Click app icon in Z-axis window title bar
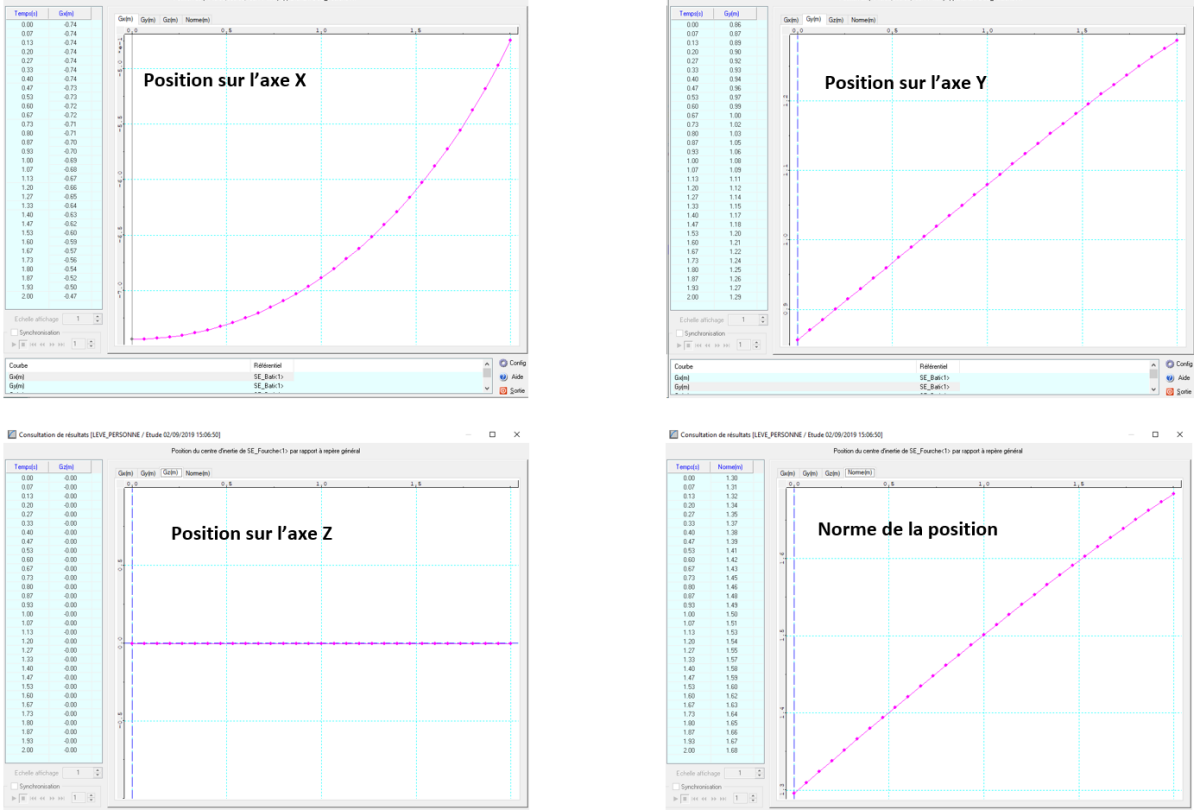Viewport: 1200px width, 810px height. (x=12, y=435)
